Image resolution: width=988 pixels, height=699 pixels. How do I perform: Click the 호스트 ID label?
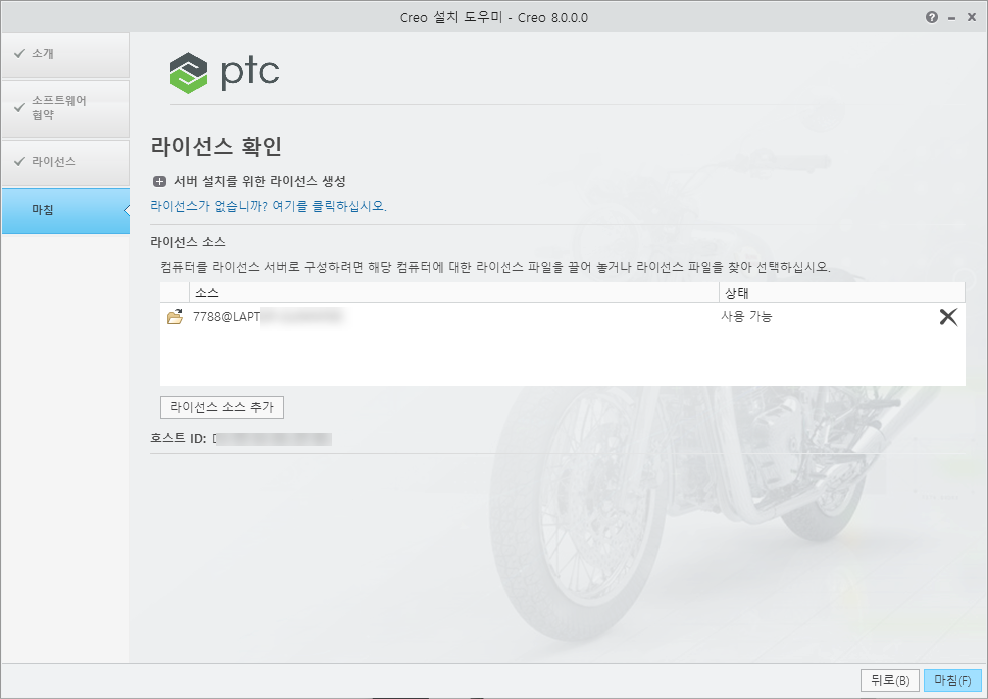178,438
